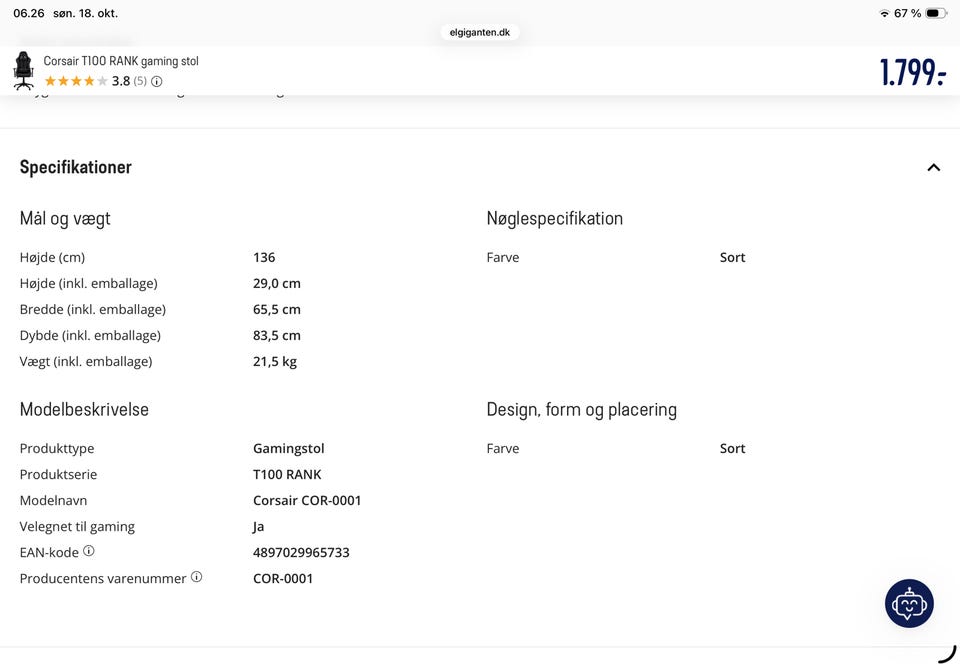Select the Nøglespecifikation heading
The width and height of the screenshot is (960, 667).
555,218
